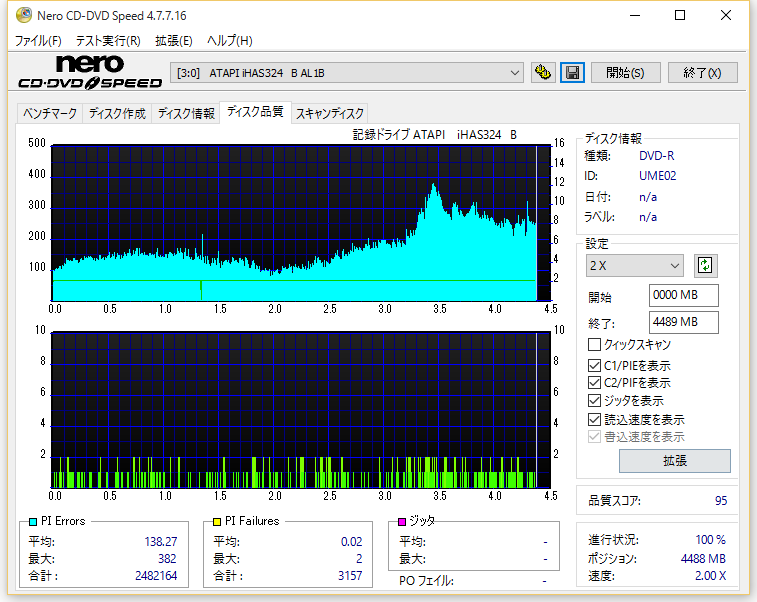Click the Nero app icon in title bar
This screenshot has height=602, width=757.
[23, 15]
